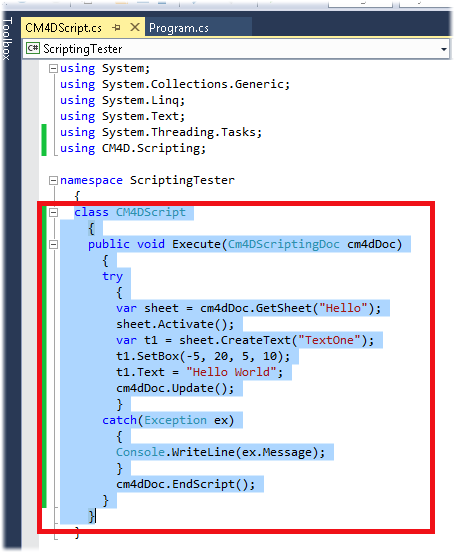
Task: Collapse the Execute method block
Action: tap(53, 245)
